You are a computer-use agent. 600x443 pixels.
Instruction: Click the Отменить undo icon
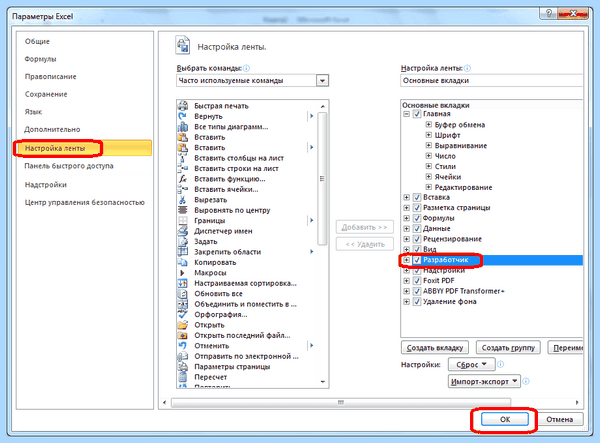click(x=183, y=345)
